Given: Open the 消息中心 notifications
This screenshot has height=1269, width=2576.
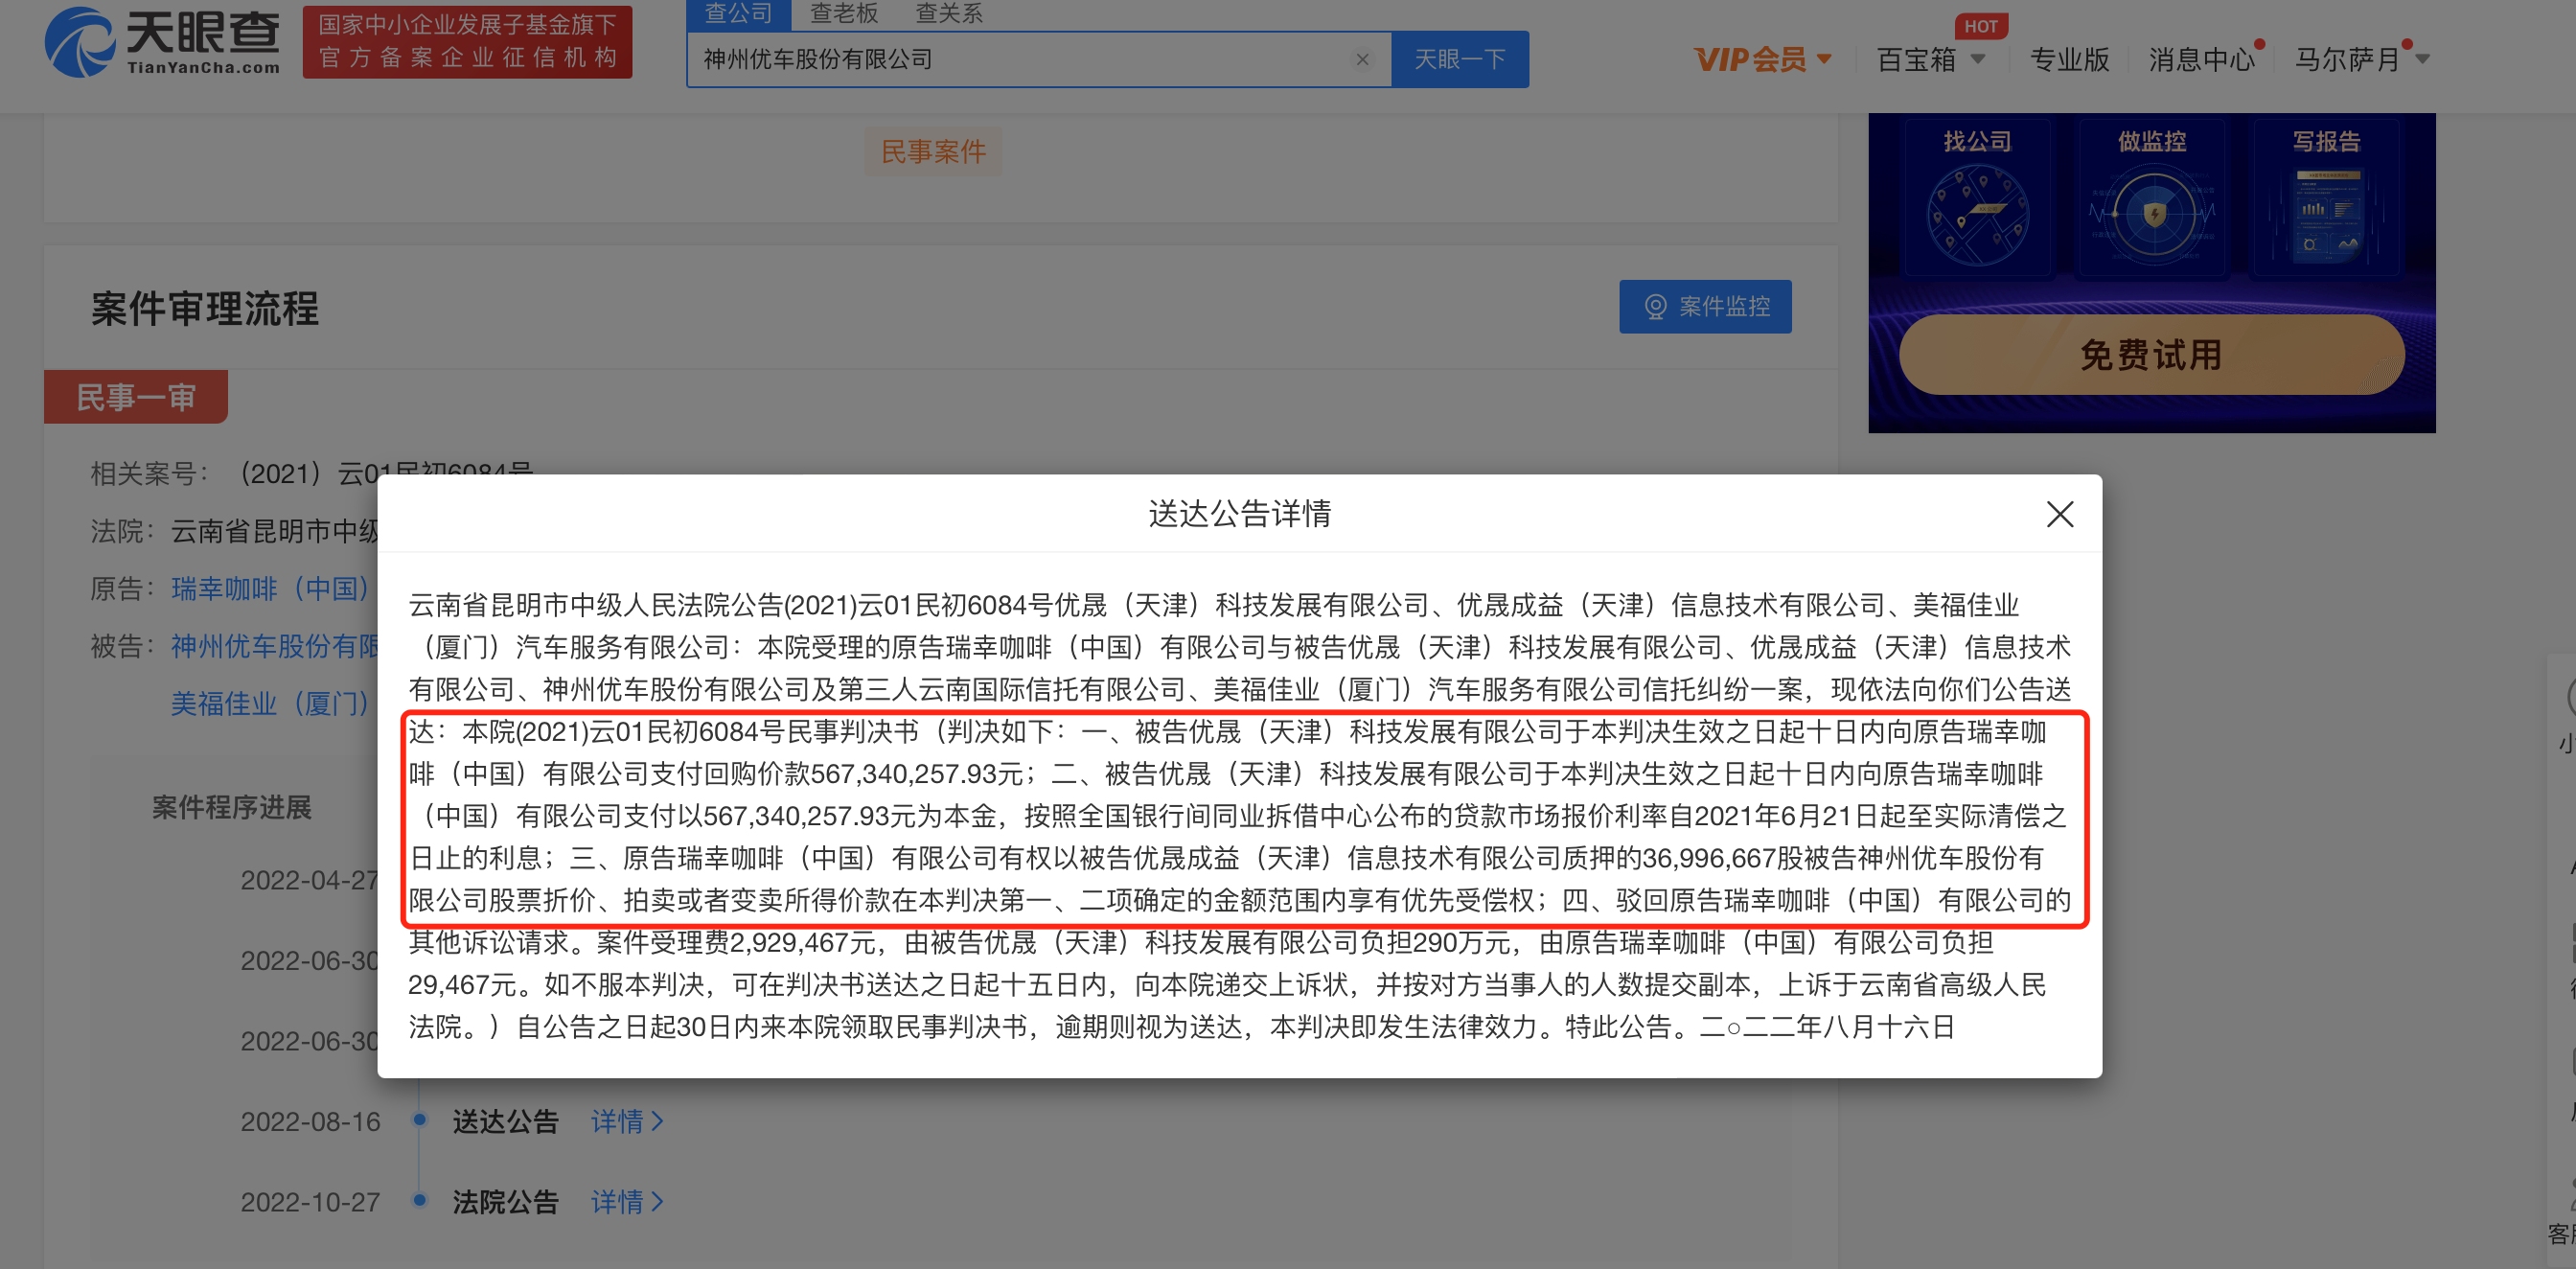Looking at the screenshot, I should coord(2201,60).
